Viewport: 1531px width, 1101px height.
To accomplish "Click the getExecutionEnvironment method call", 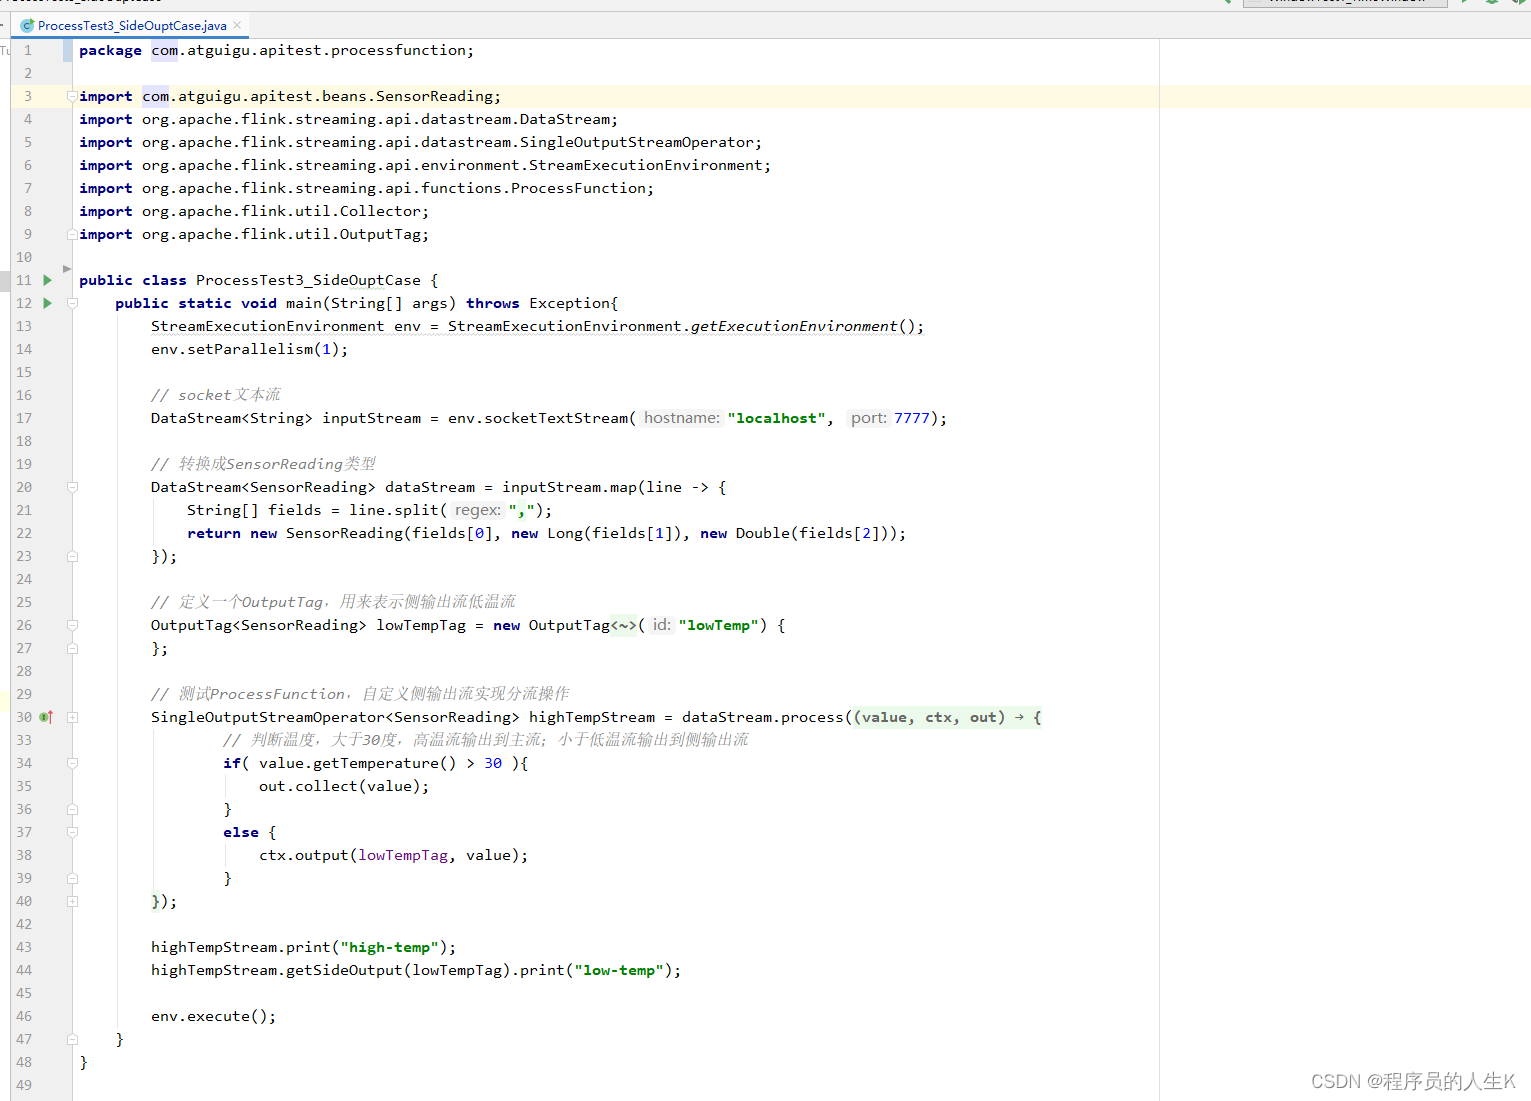I will tap(793, 326).
